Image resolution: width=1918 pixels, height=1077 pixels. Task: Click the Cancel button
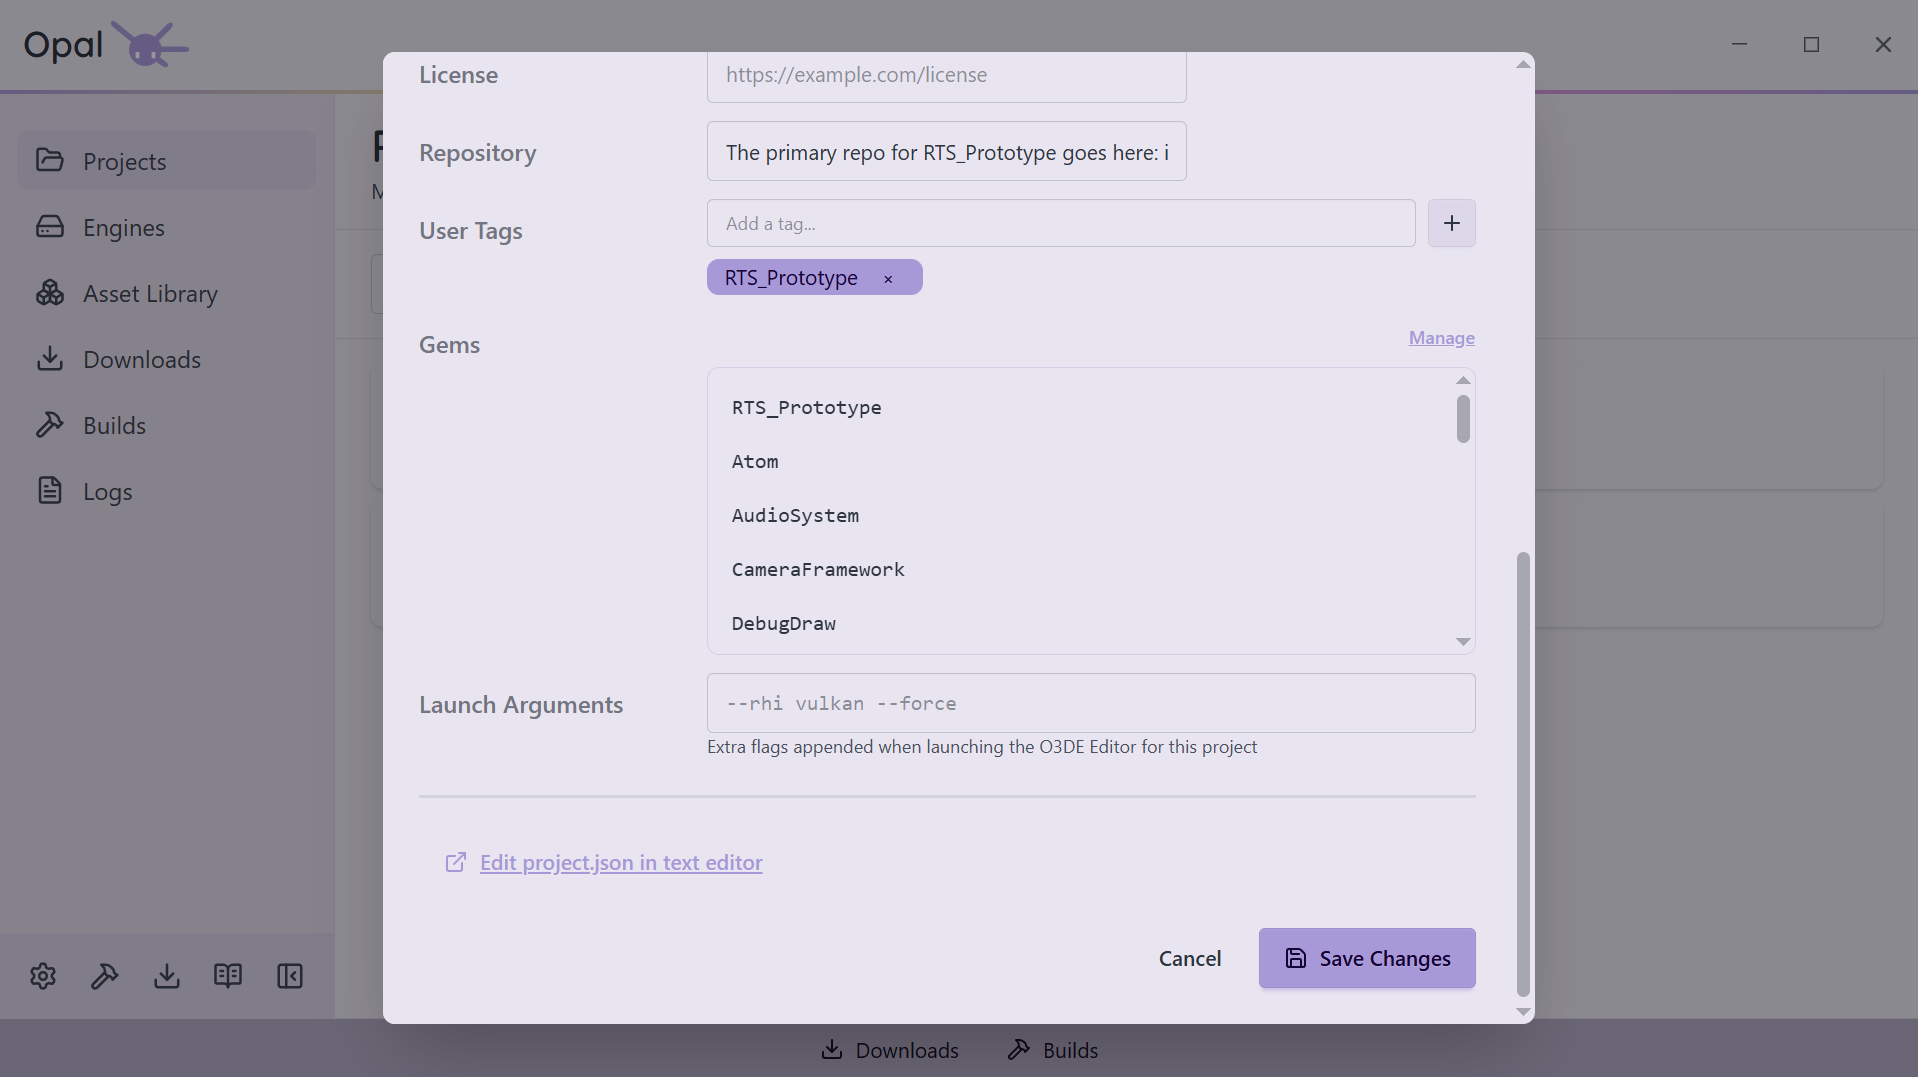pyautogui.click(x=1190, y=958)
